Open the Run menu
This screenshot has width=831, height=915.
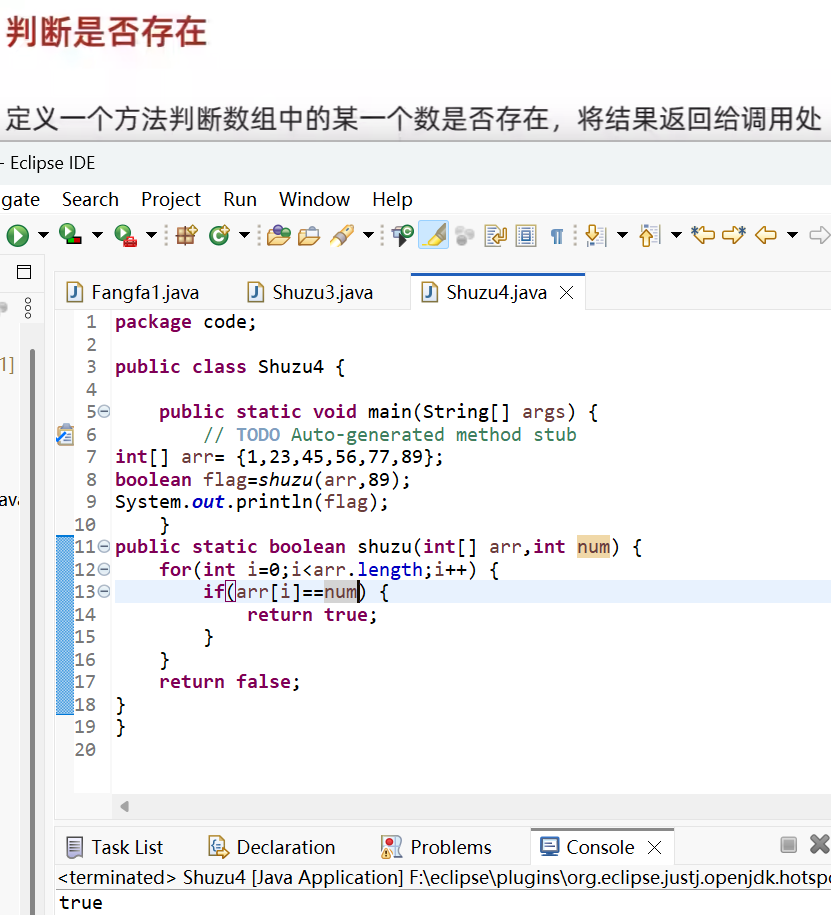240,200
